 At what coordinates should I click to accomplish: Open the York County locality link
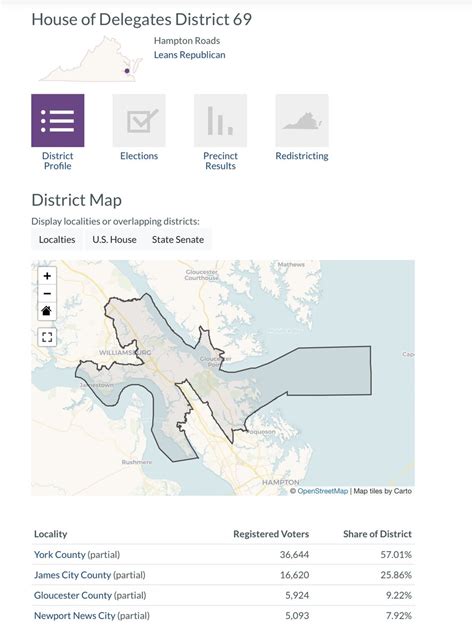[x=60, y=555]
